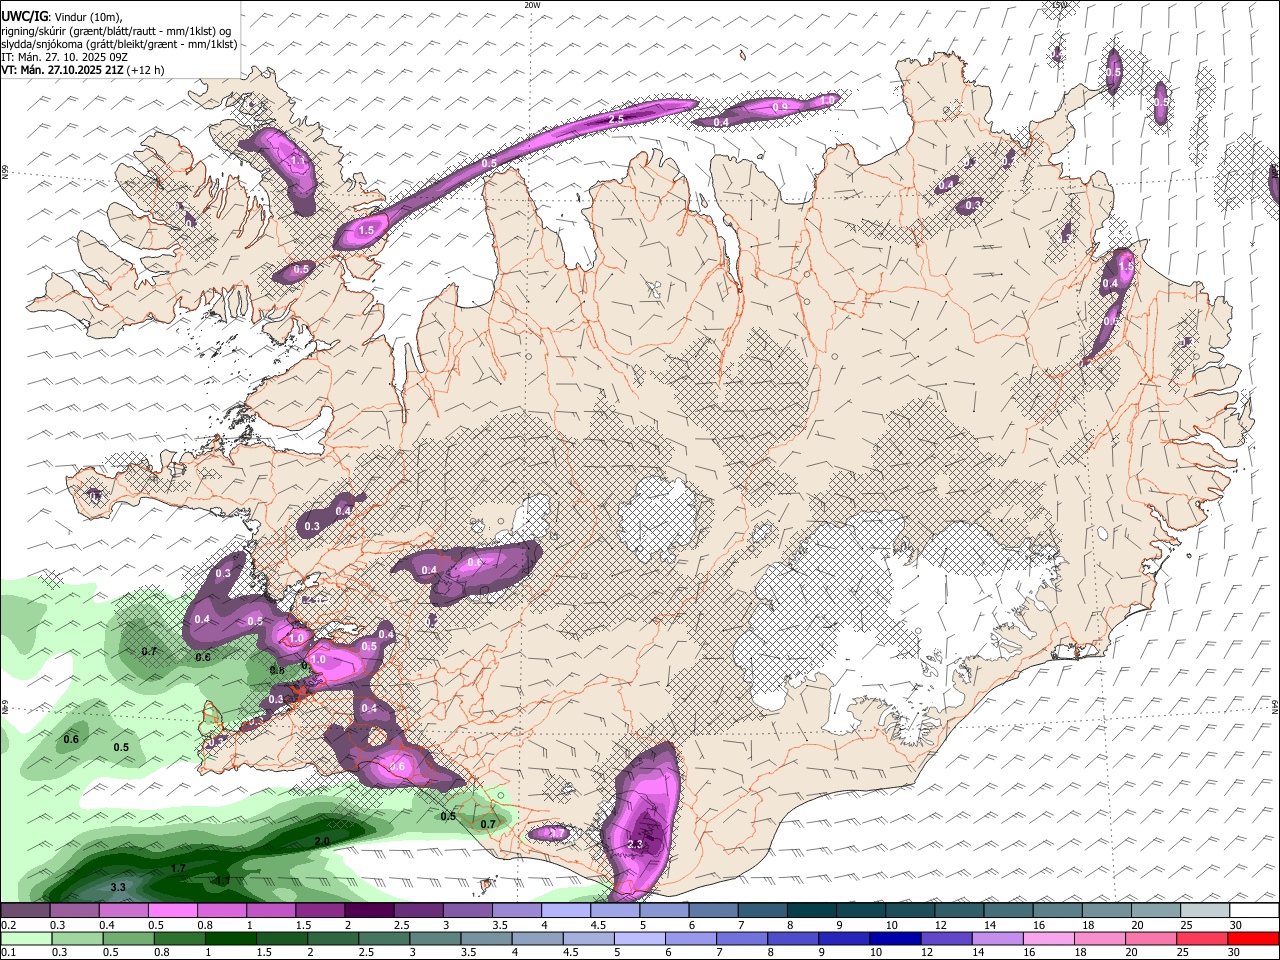Click the 1.7 rain label offshore southwest
This screenshot has height=960, width=1280.
click(x=178, y=868)
